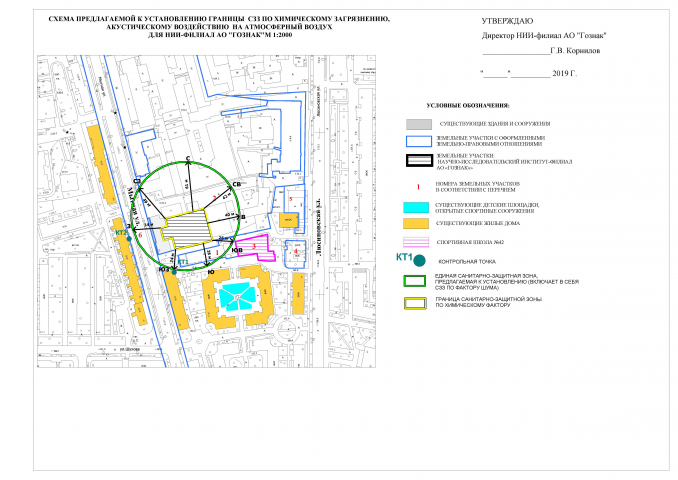The height and width of the screenshot is (480, 678).
Task: Click the КТ1 control point dot near ЮЗ
Action: click(174, 272)
